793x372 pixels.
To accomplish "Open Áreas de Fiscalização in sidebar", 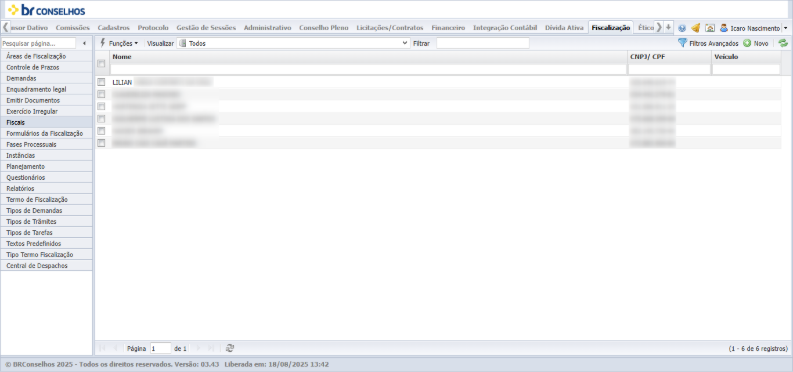I will click(47, 57).
